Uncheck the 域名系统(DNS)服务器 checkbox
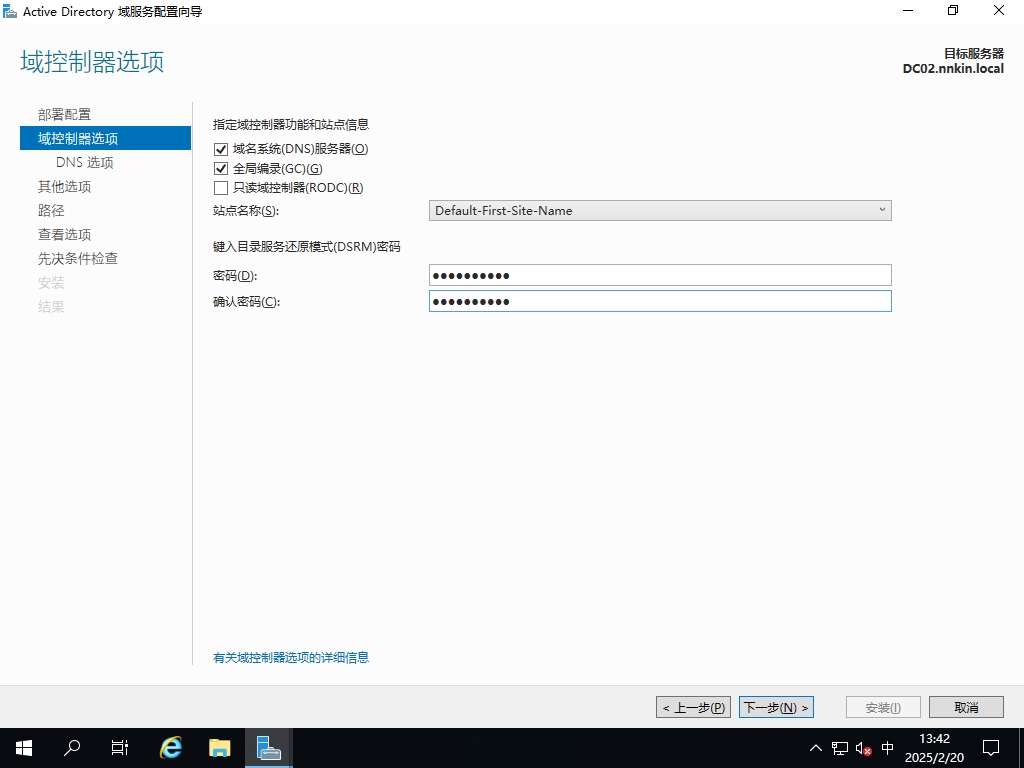This screenshot has height=768, width=1024. click(x=221, y=149)
